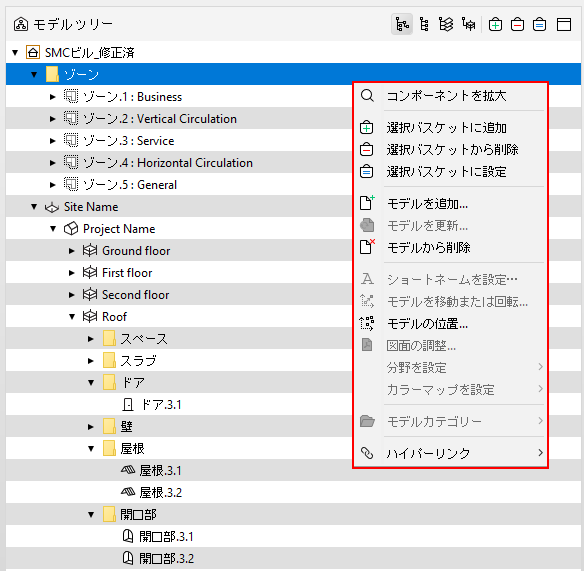Click the zone icon of ゾーン.3 : Service
This screenshot has height=571, width=584.
[x=71, y=140]
